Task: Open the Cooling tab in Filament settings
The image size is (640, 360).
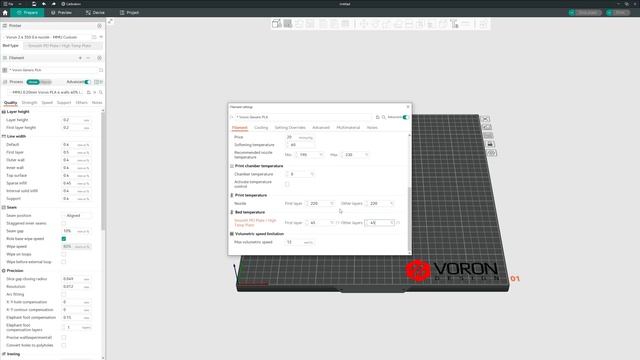Action: pos(261,128)
